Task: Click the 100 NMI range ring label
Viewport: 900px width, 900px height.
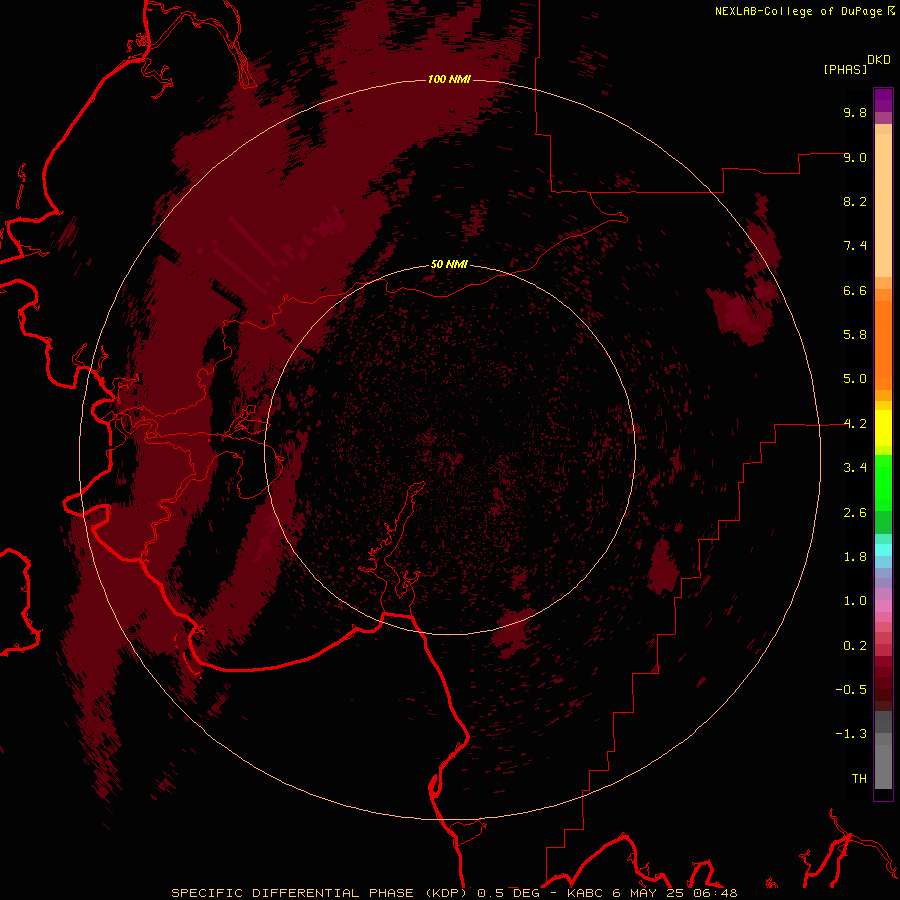Action: 449,79
